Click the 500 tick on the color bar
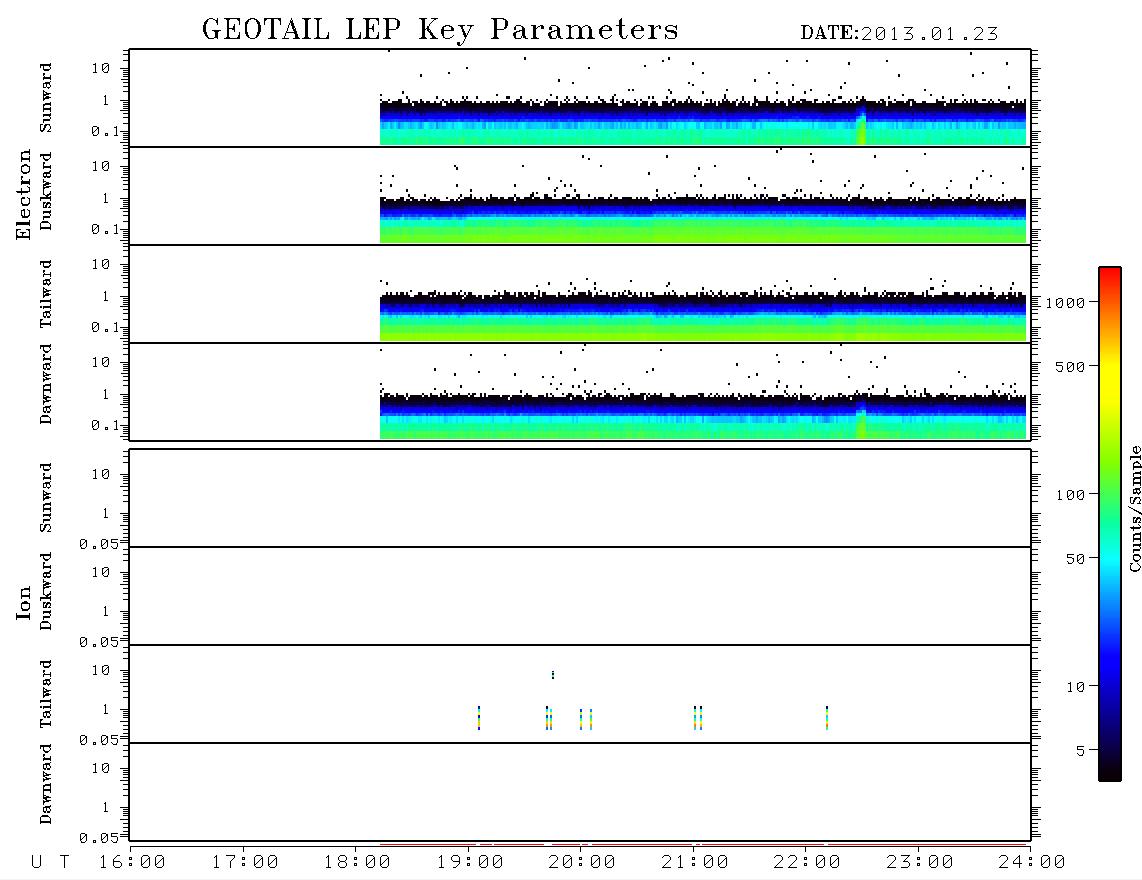 point(1070,367)
